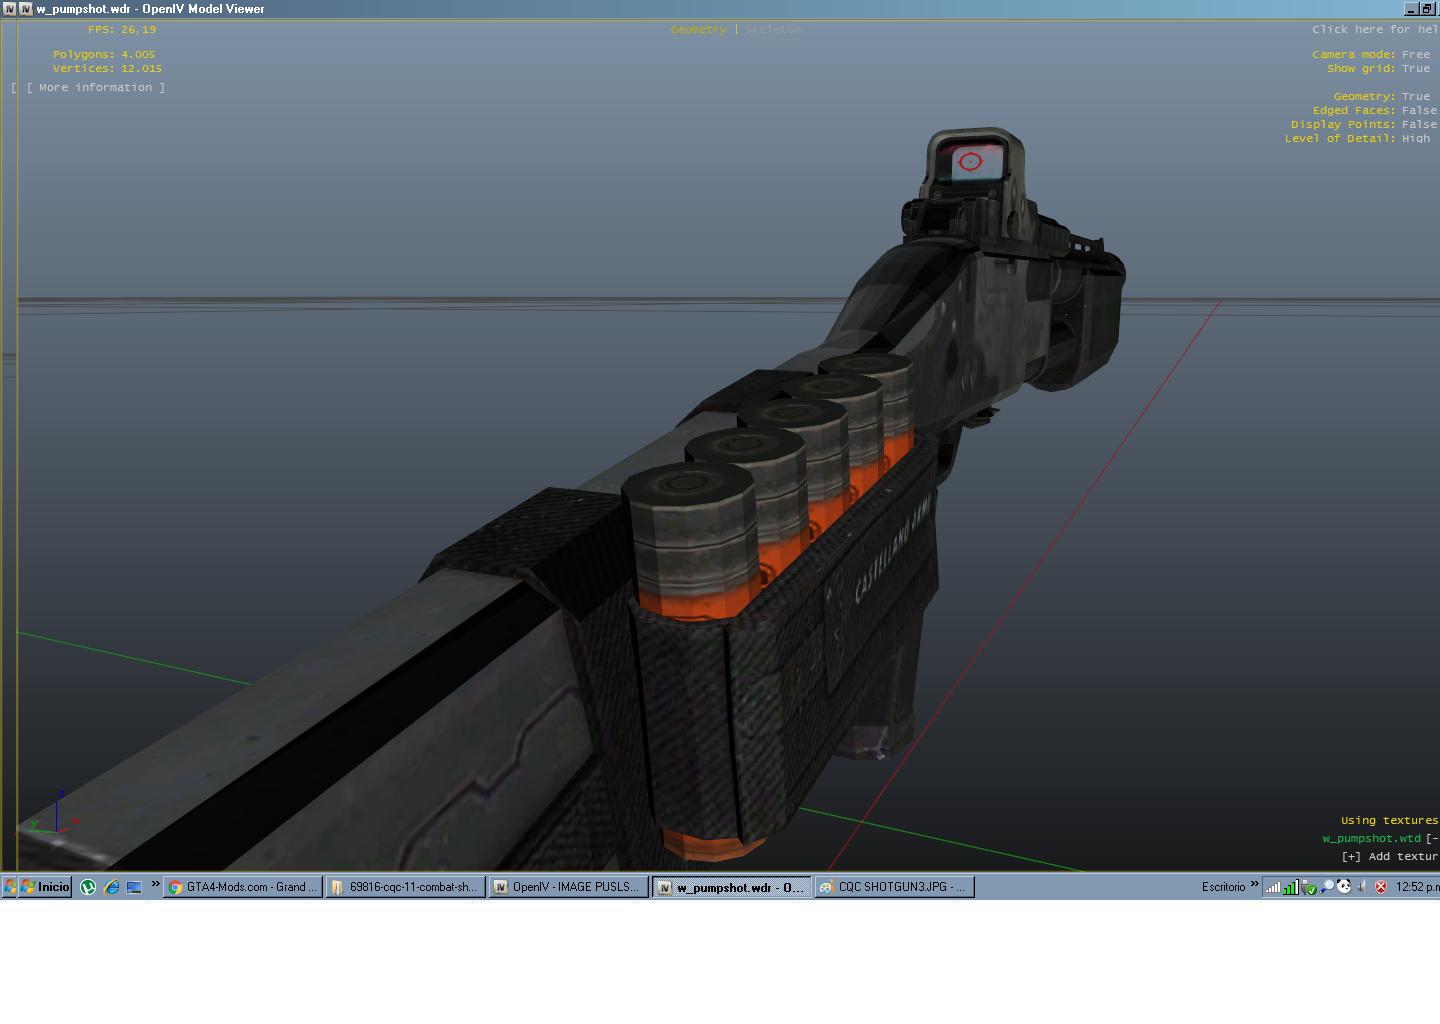Switch to OpenIV - IMAGE PUSLS window
Image resolution: width=1440 pixels, height=1024 pixels.
pos(568,887)
